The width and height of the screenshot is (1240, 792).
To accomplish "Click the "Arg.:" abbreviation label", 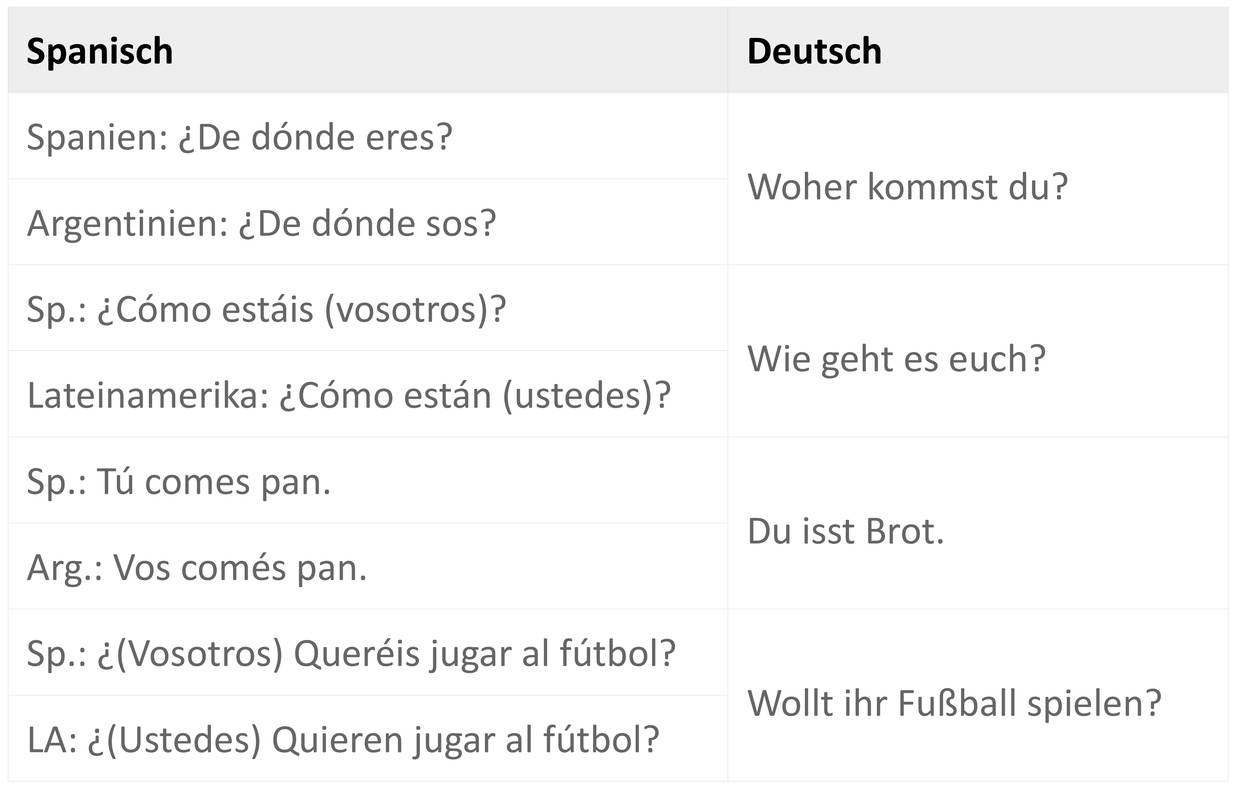I will pos(64,567).
